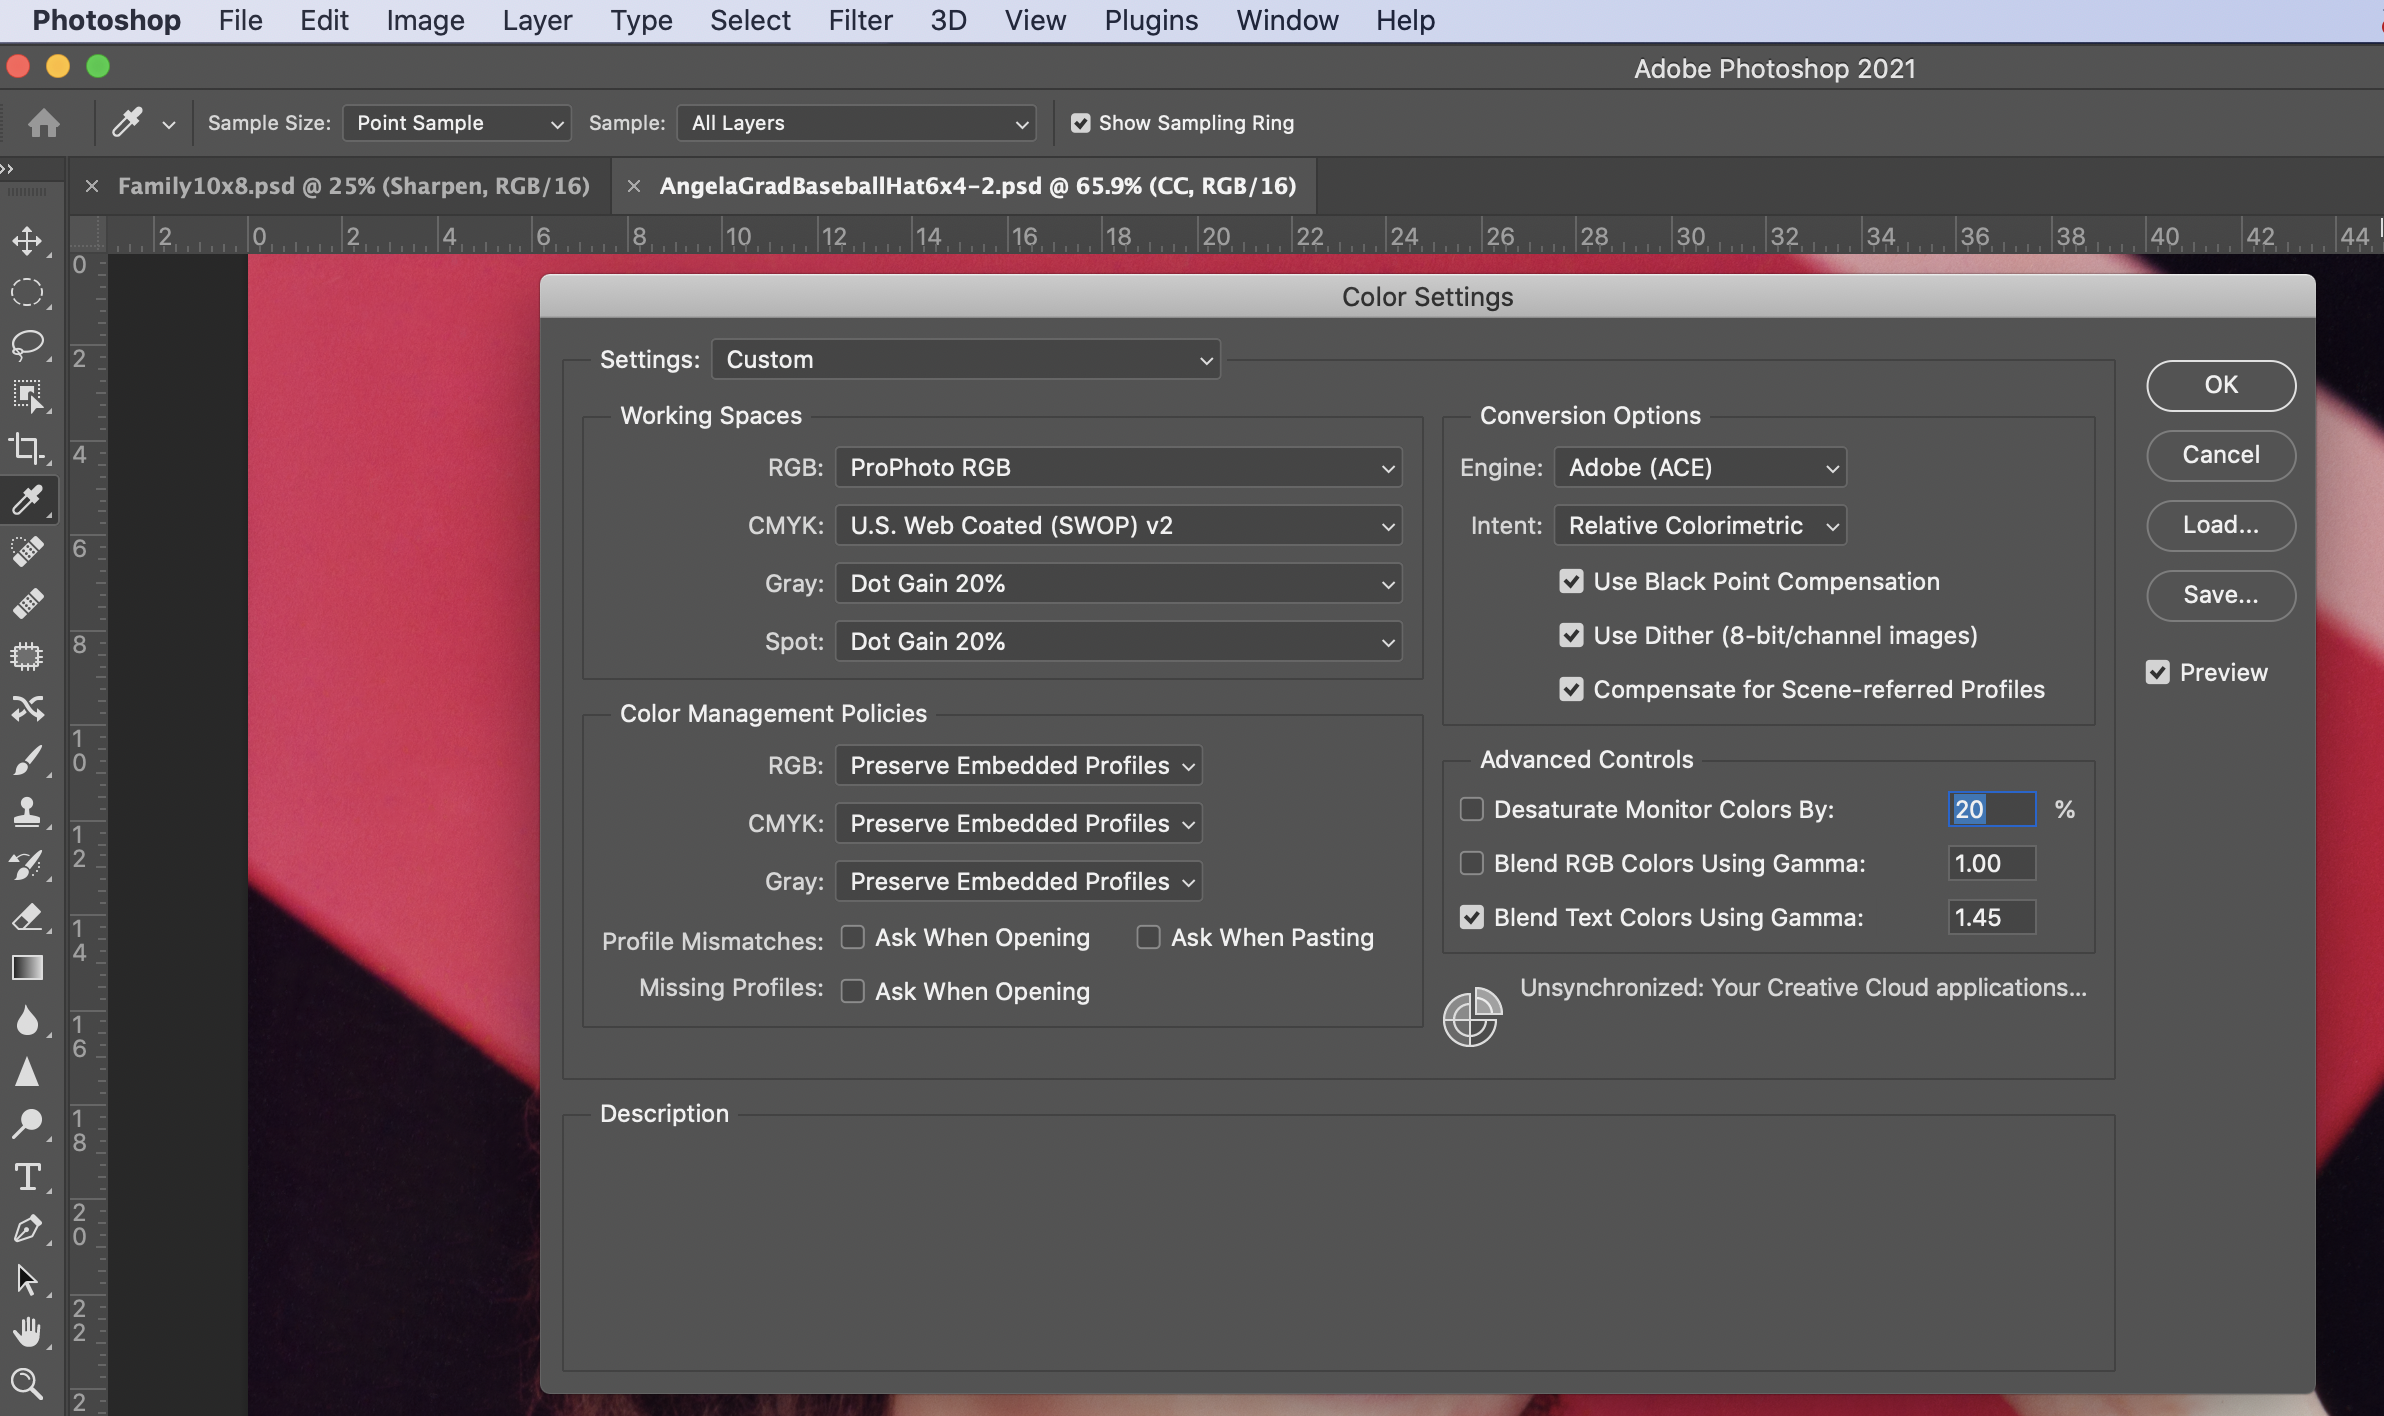Click the Save... button
Screen dimensions: 2384x1416
(2220, 595)
